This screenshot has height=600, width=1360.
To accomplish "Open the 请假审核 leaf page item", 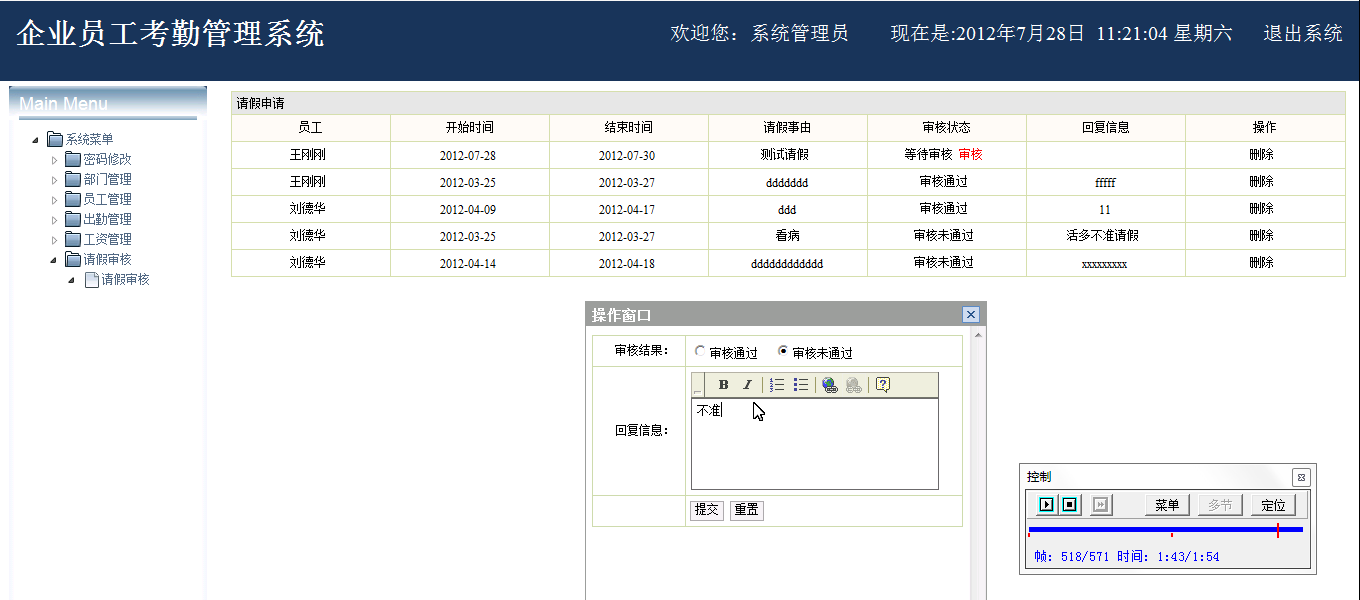I will (x=125, y=279).
